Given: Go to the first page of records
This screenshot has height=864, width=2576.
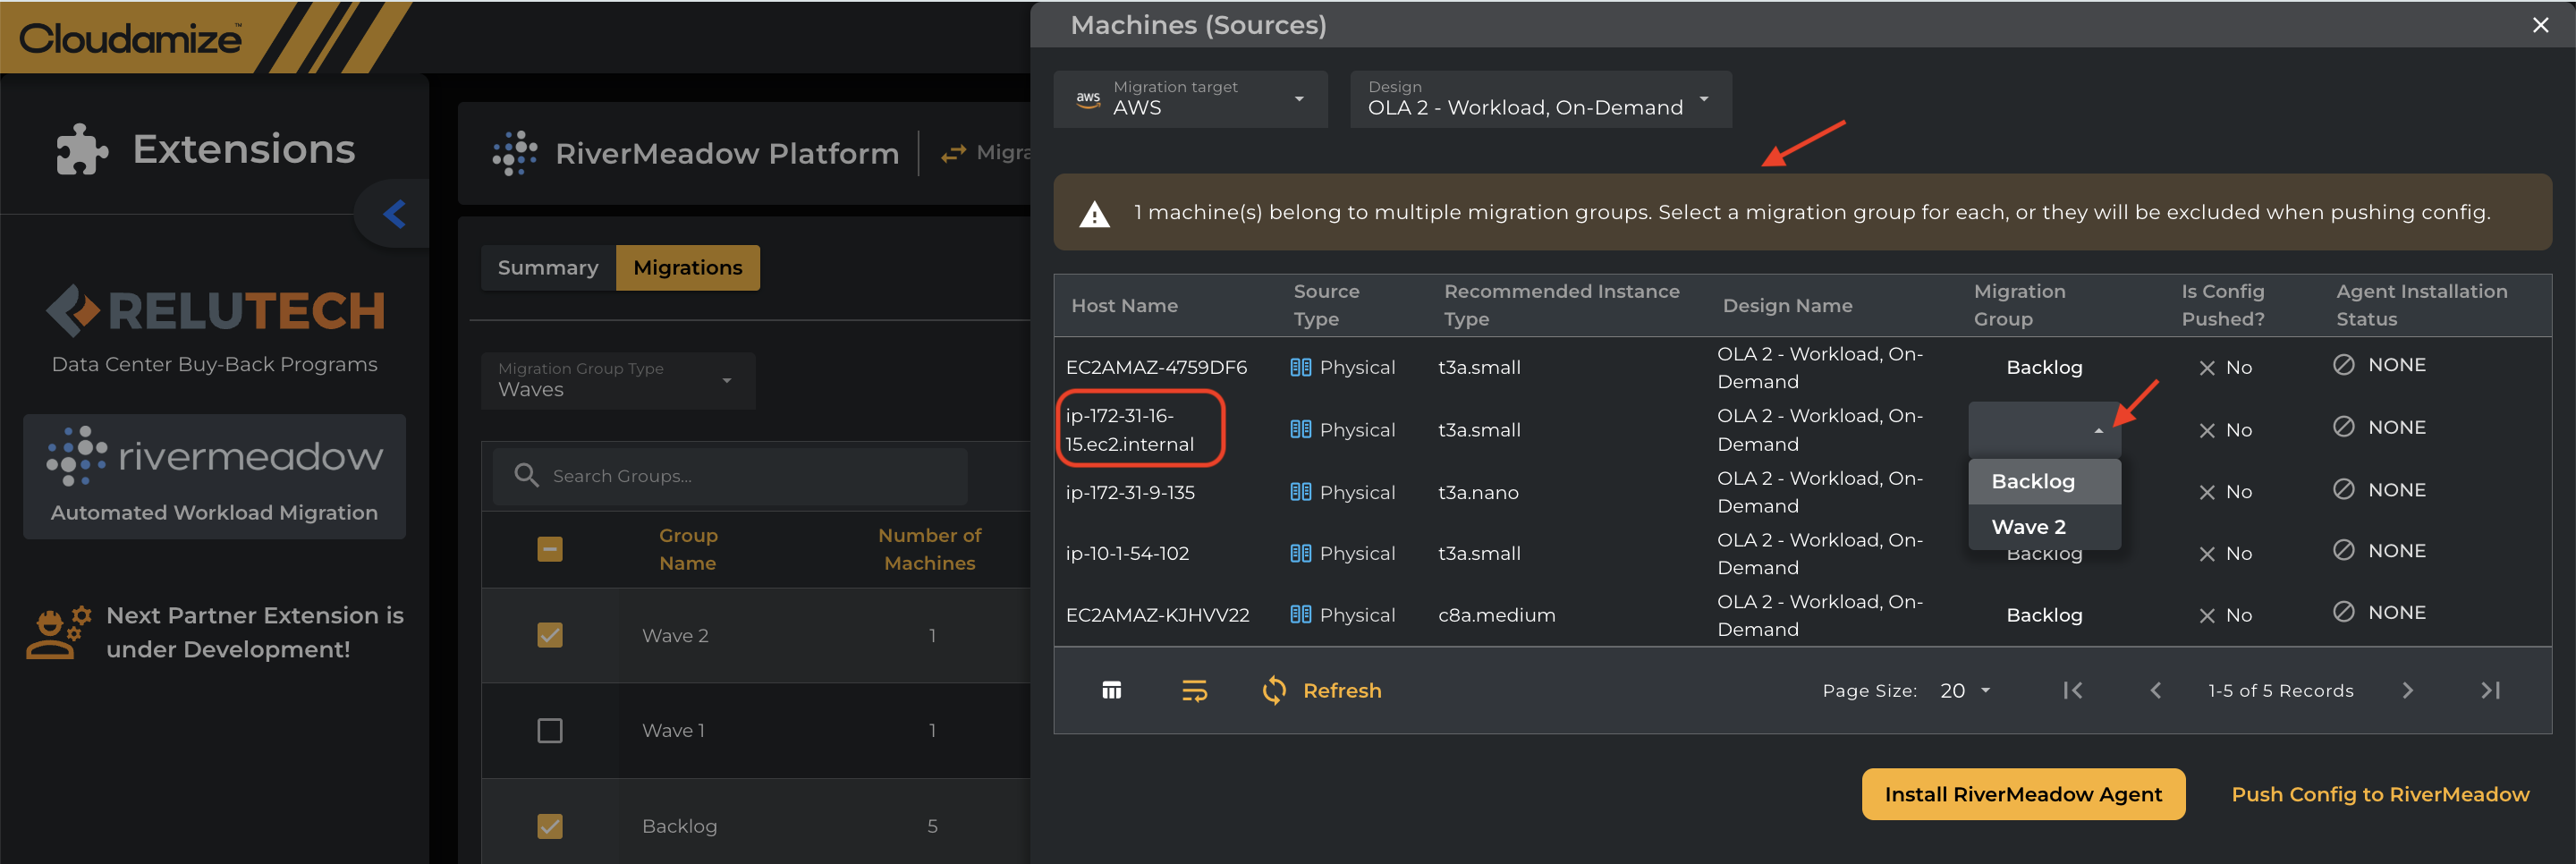Looking at the screenshot, I should tap(2072, 690).
